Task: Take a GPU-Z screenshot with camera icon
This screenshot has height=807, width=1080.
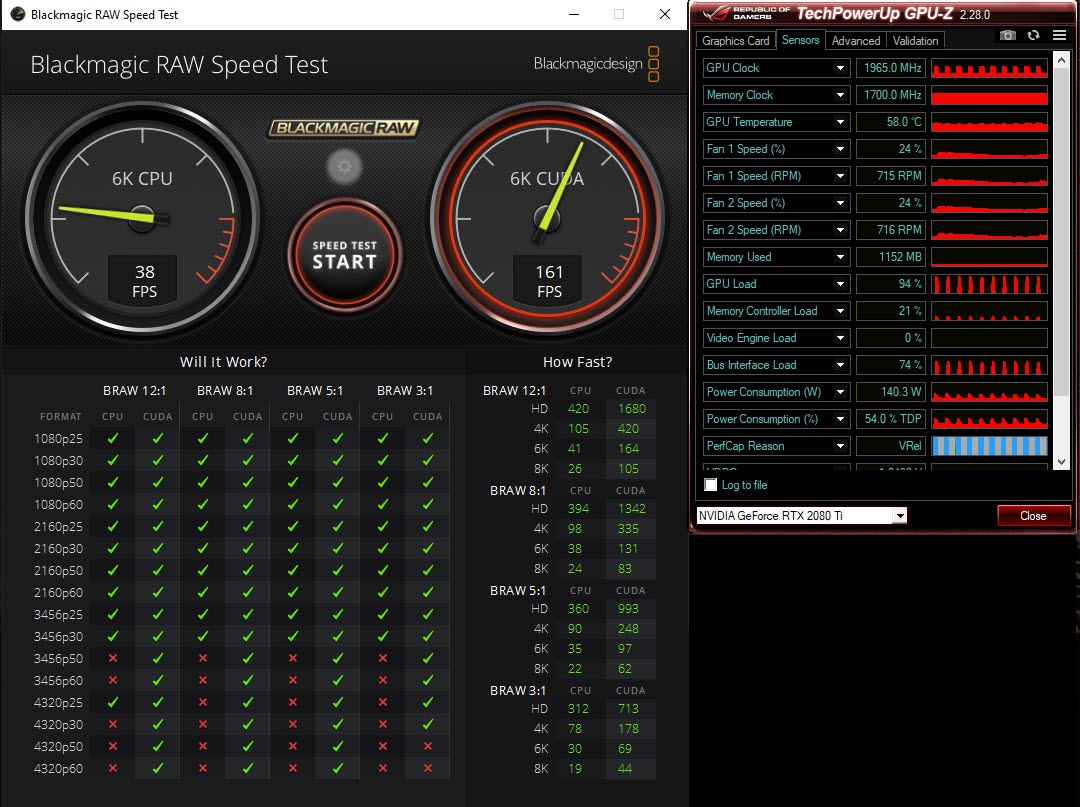Action: pos(1007,35)
